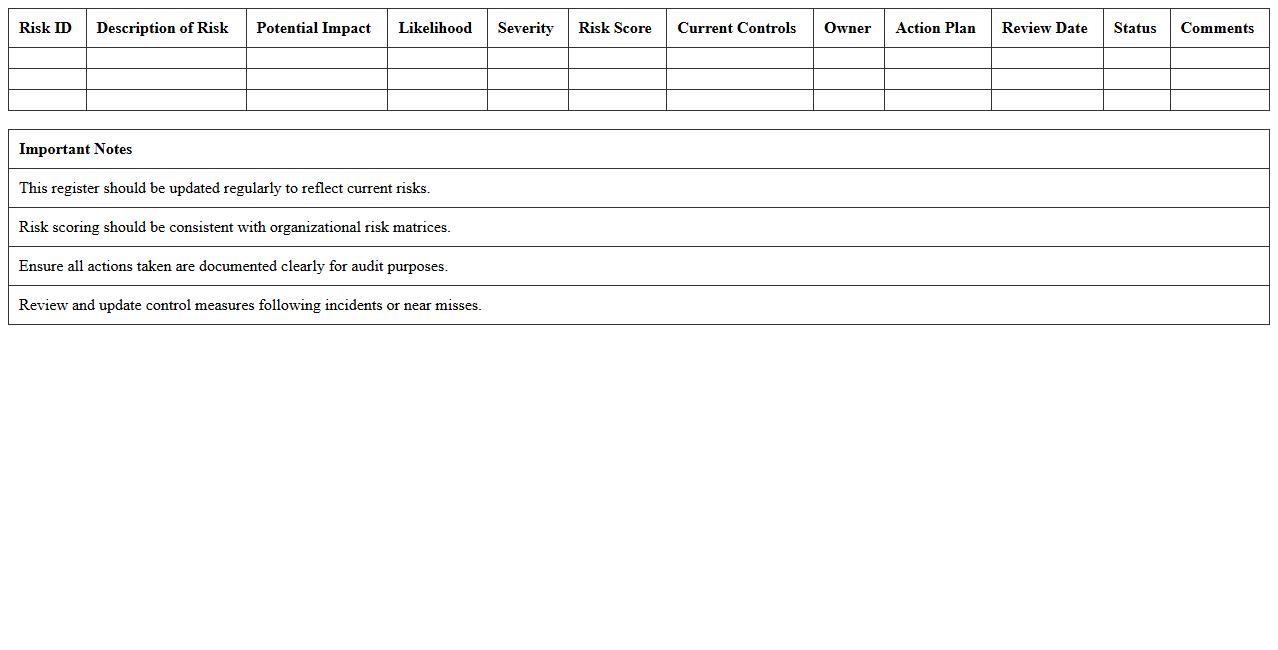Click the first empty cell under Risk ID

coord(45,58)
